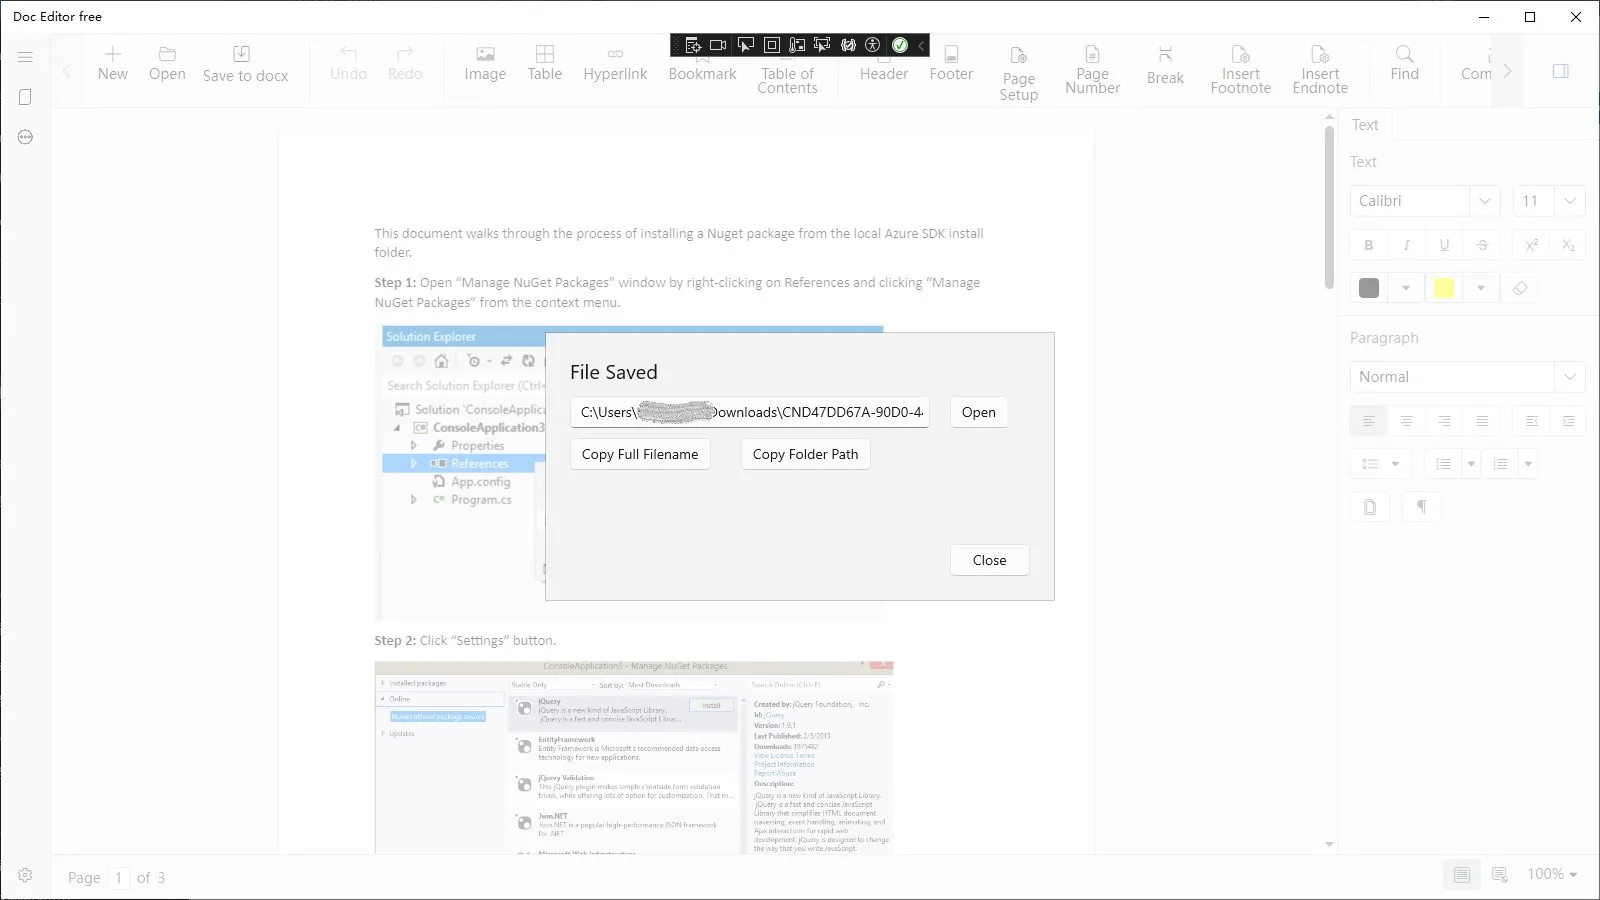This screenshot has width=1600, height=900.
Task: Click the video camera icon in debug toolbar
Action: coord(718,45)
